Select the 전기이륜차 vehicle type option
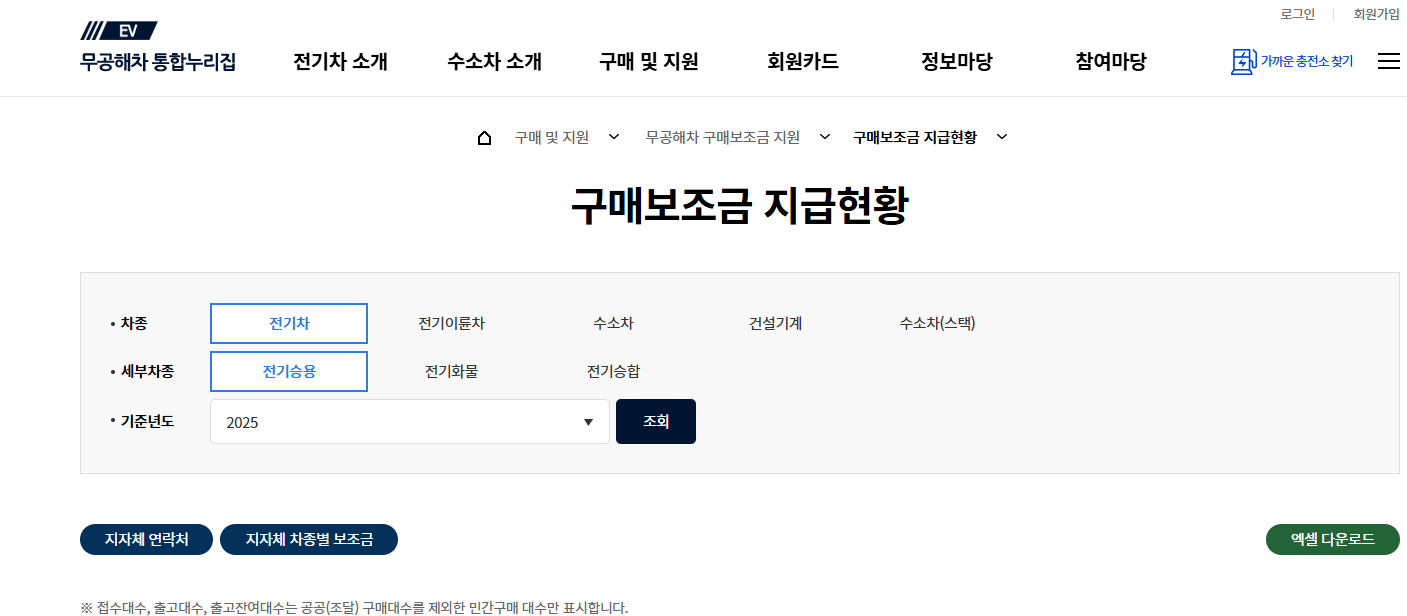The image size is (1407, 616). tap(450, 323)
